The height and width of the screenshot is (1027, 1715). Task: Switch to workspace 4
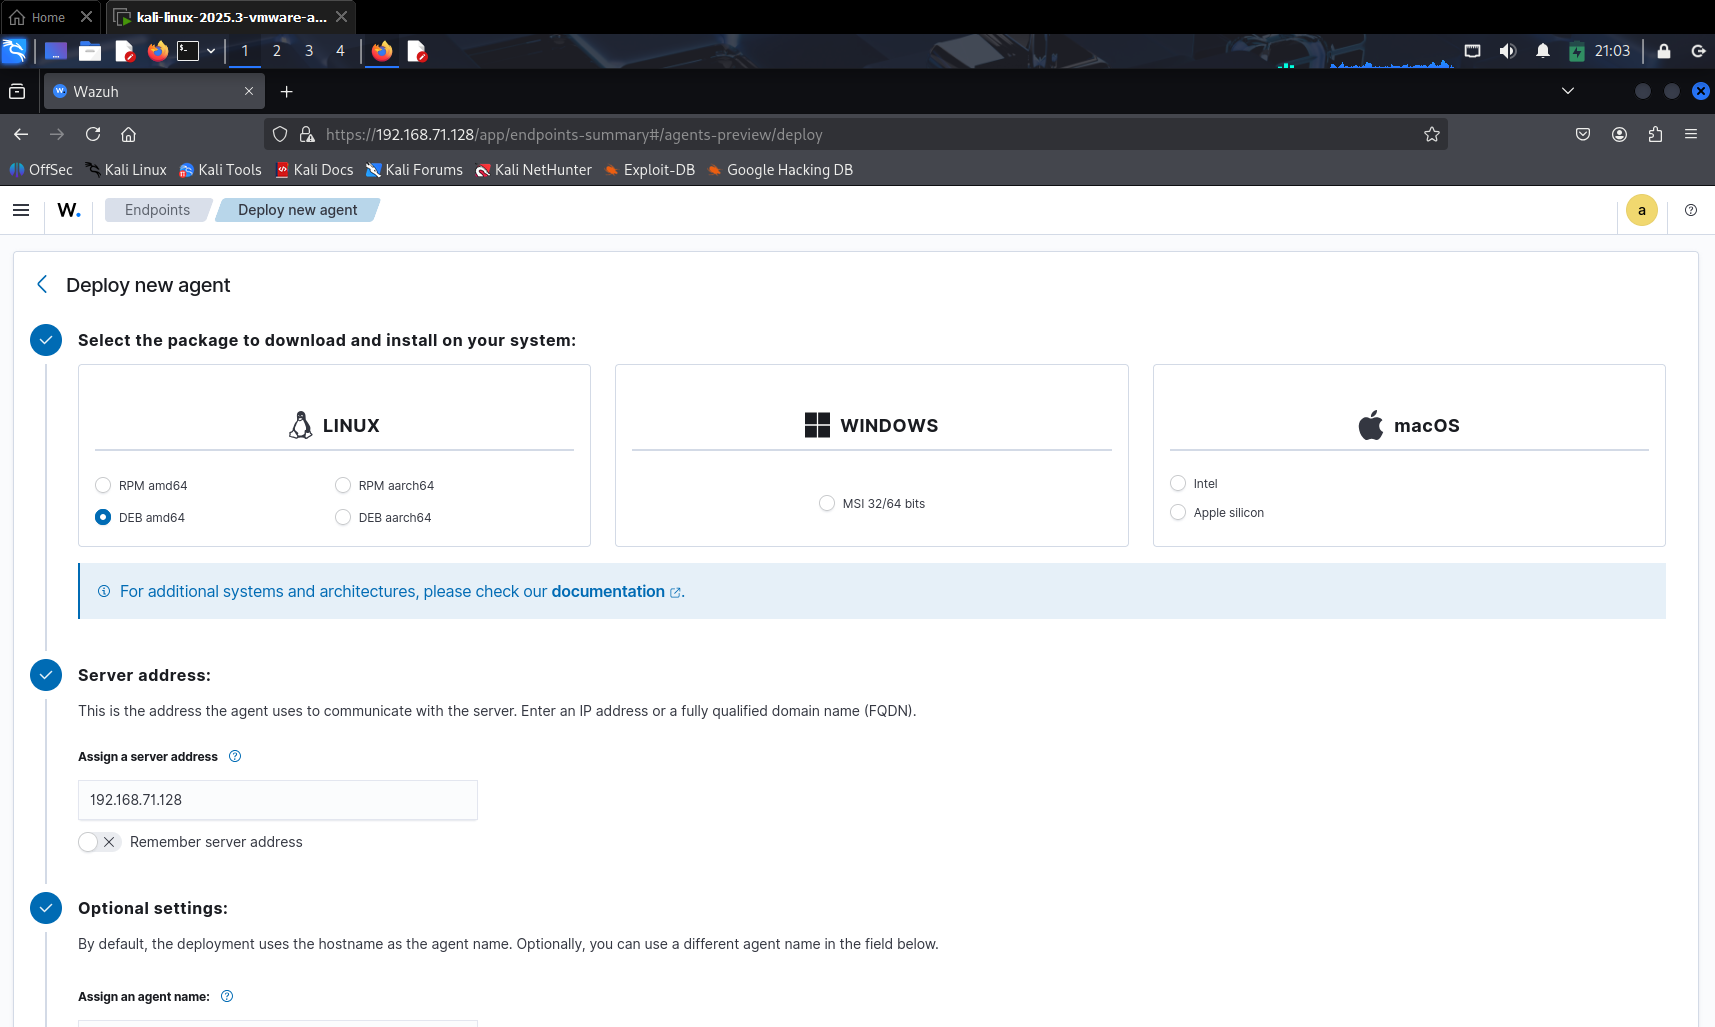(x=340, y=51)
